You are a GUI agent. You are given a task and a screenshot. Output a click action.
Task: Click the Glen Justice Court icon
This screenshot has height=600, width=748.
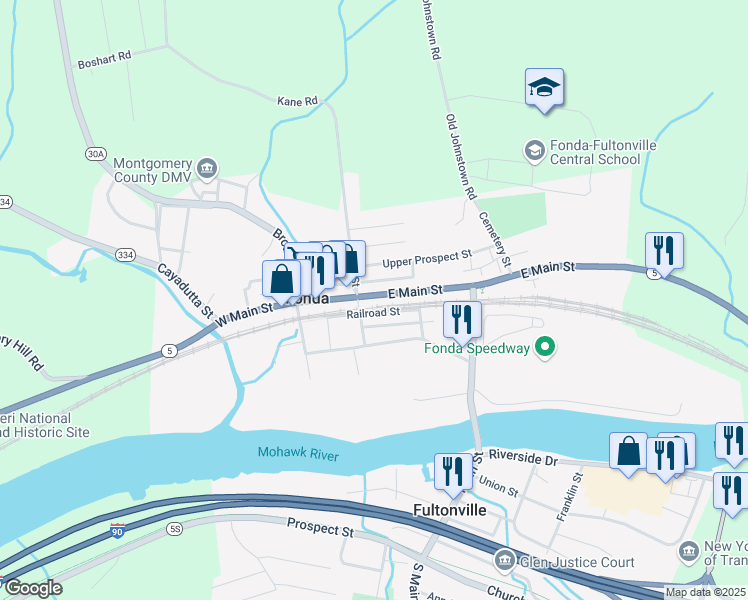click(504, 560)
